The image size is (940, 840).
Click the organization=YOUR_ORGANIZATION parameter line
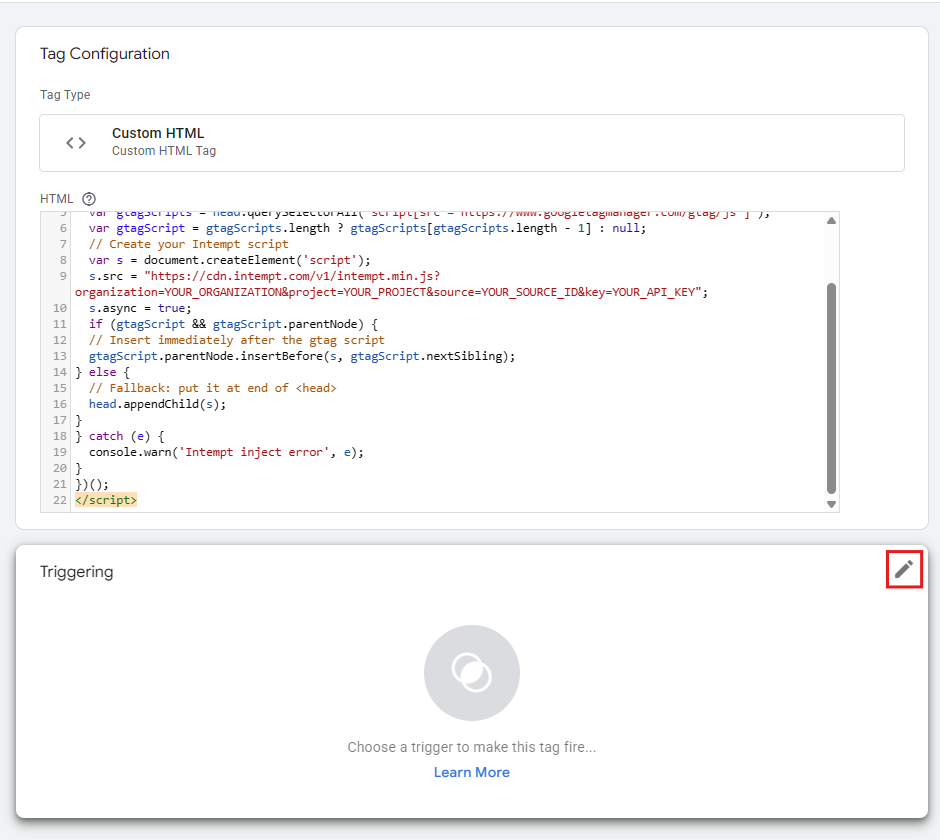(x=391, y=292)
